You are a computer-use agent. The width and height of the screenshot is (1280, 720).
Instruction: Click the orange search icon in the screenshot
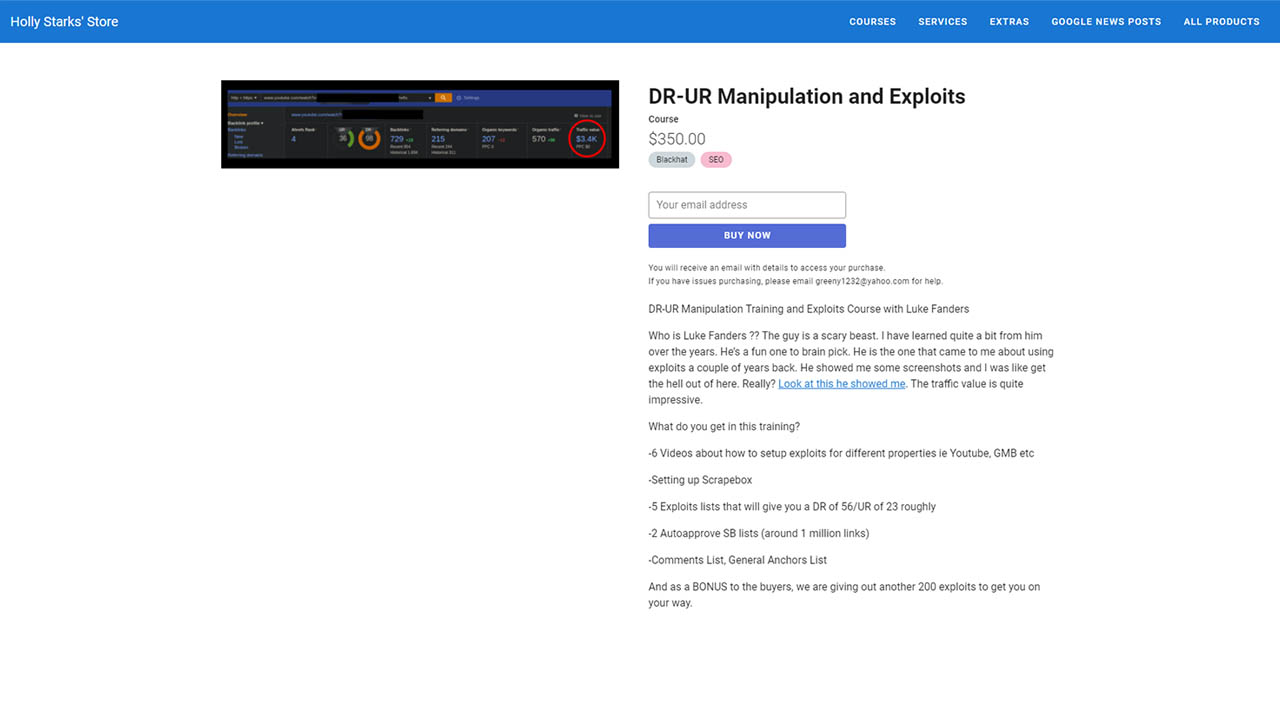click(x=443, y=98)
